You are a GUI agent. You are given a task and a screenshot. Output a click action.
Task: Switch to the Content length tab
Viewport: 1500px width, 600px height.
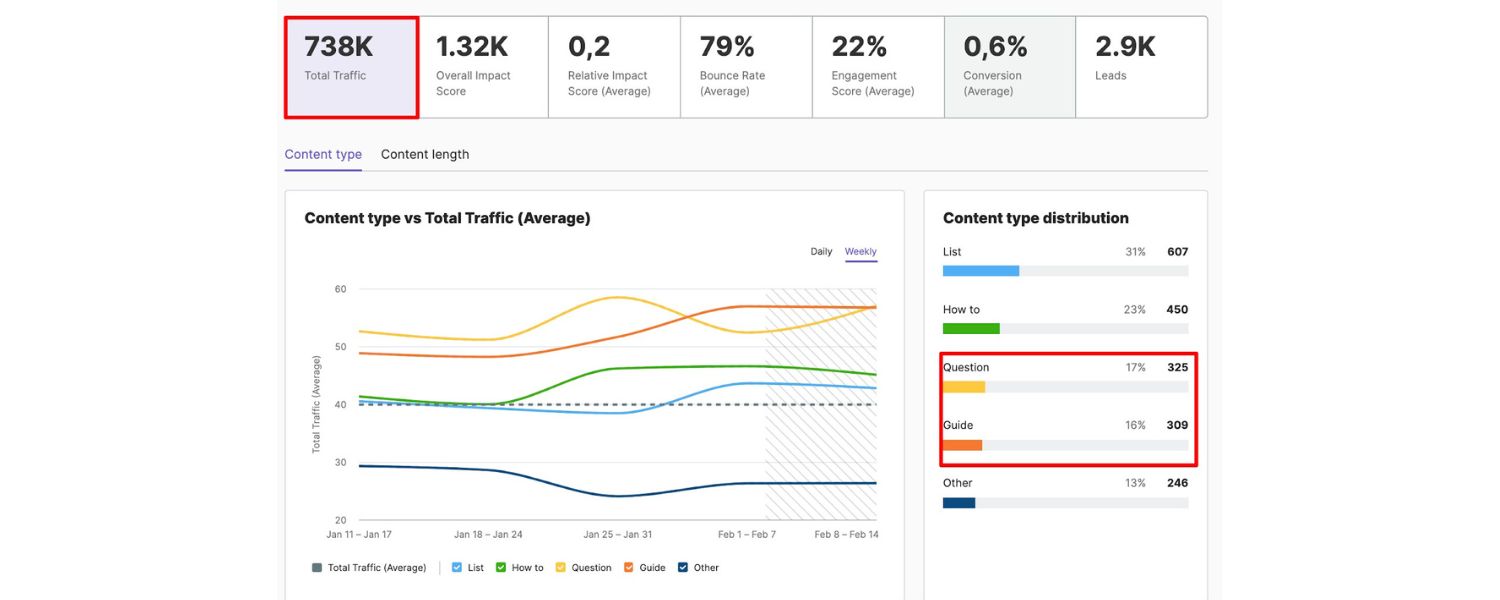click(x=425, y=154)
